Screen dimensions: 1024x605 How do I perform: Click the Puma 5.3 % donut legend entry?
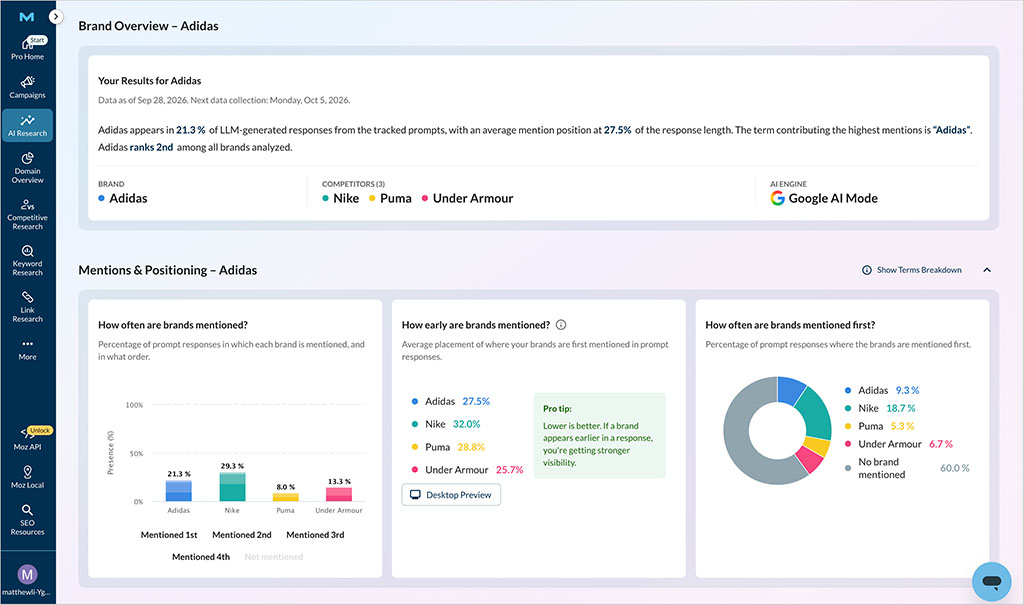(880, 426)
